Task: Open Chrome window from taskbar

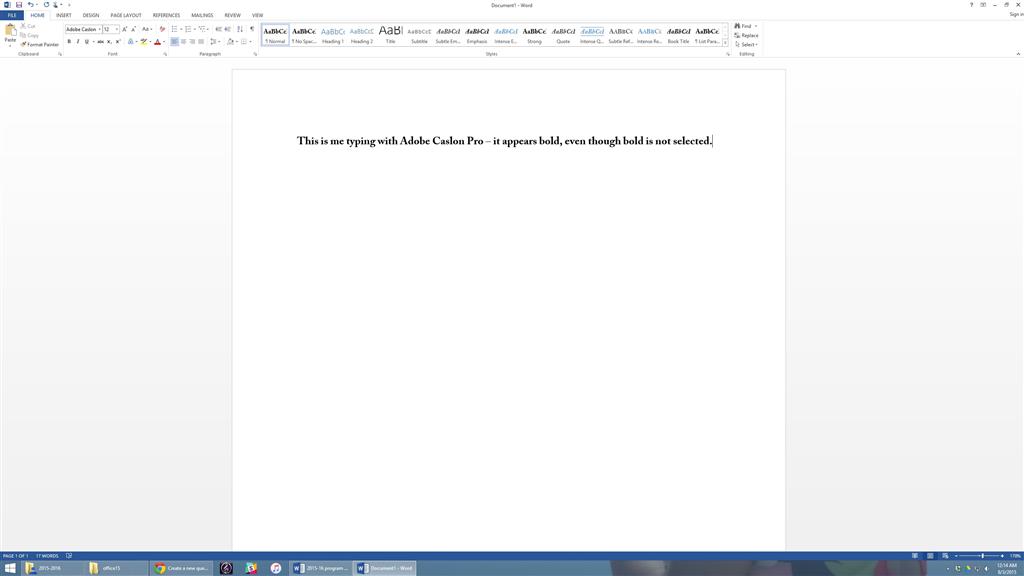Action: 182,568
